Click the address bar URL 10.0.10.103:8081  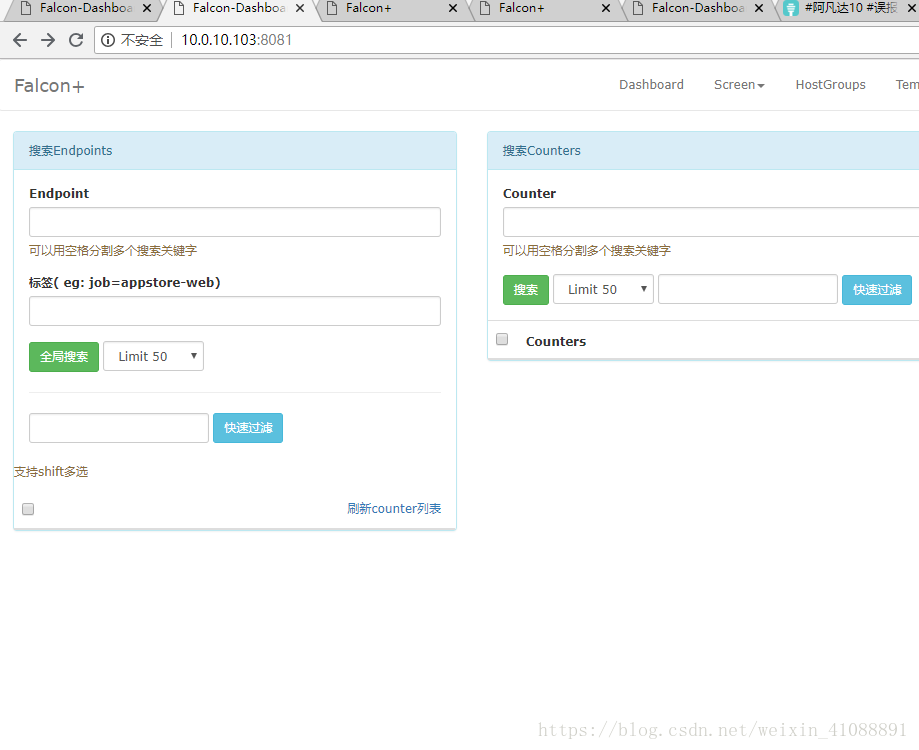(x=236, y=40)
